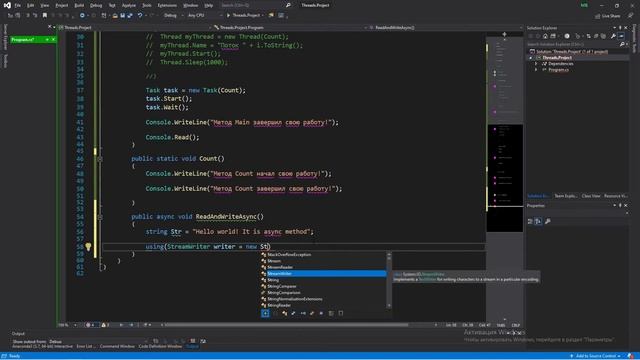The width and height of the screenshot is (640, 360).
Task: Open the Code Definition Window tab
Action: point(160,347)
